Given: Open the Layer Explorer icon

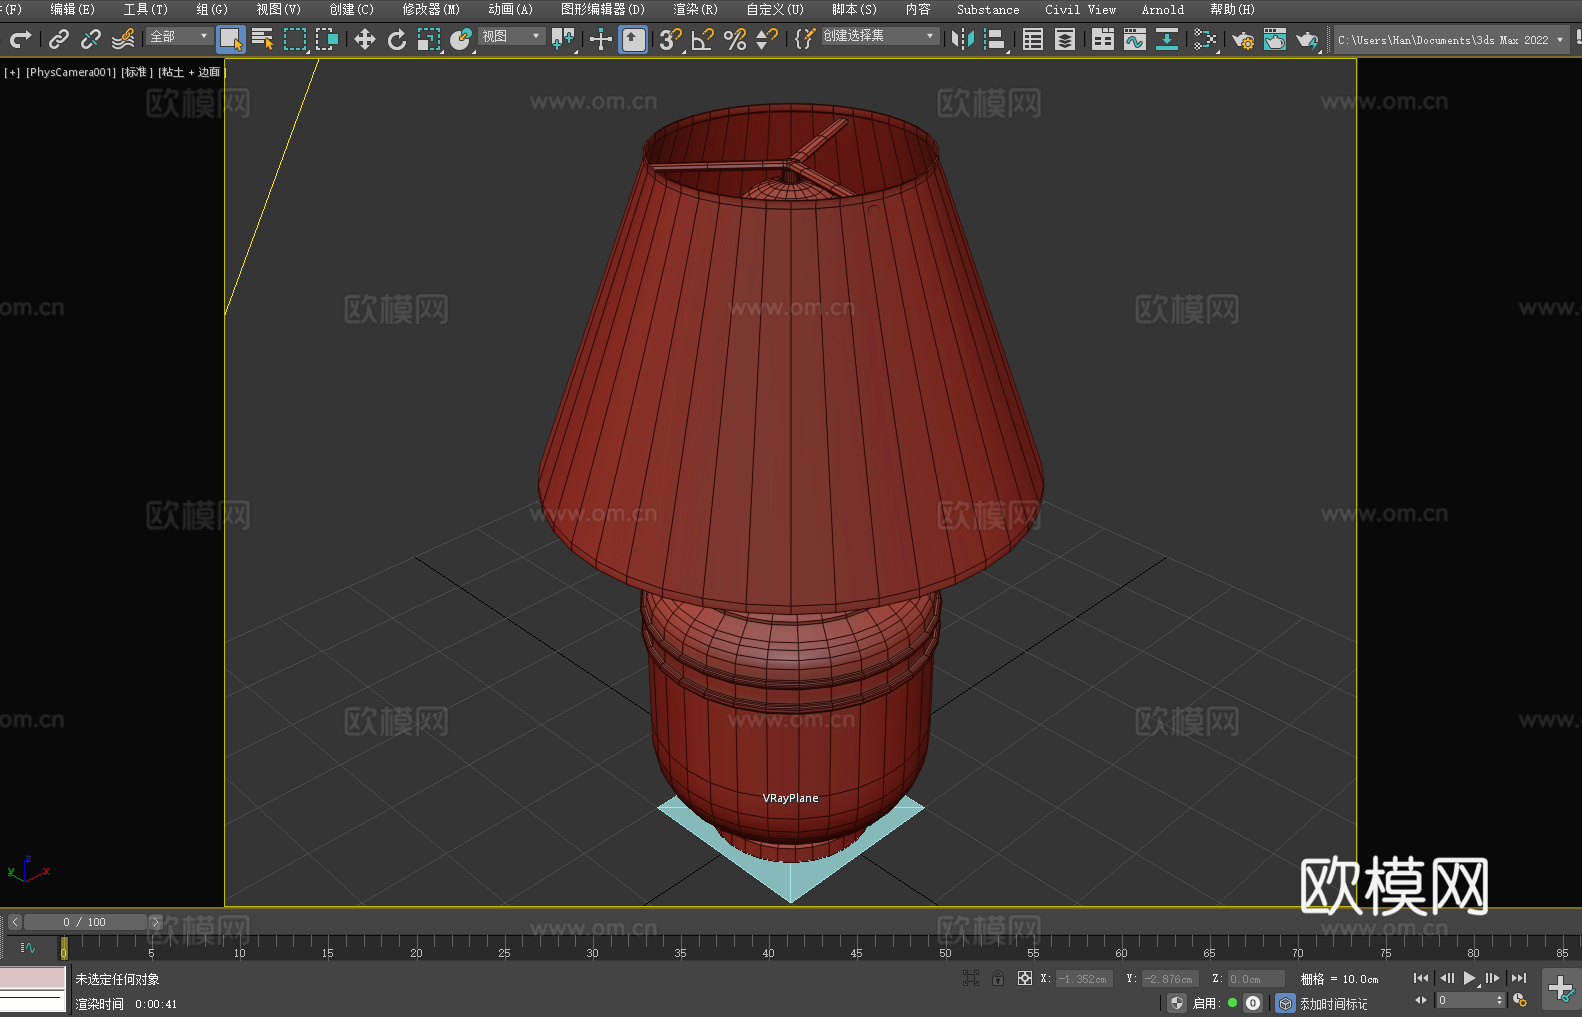Looking at the screenshot, I should pyautogui.click(x=1065, y=40).
